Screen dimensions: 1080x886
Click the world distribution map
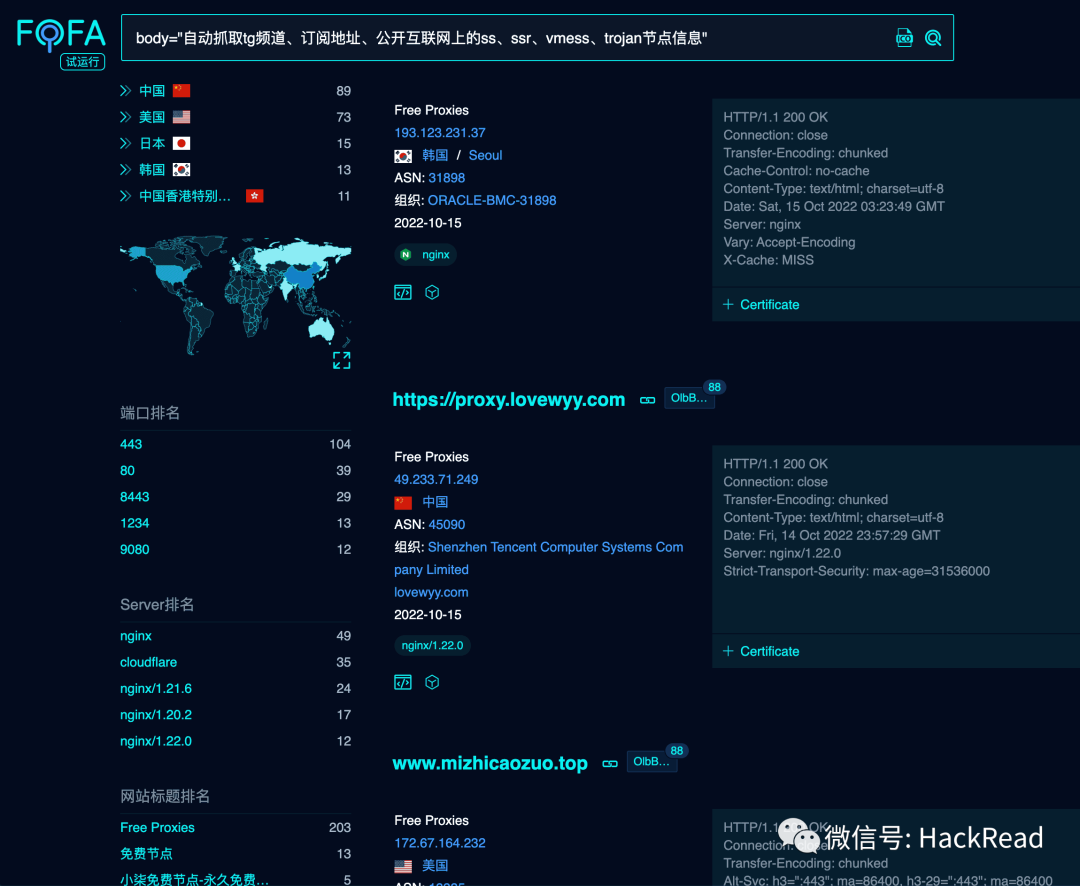(x=236, y=295)
